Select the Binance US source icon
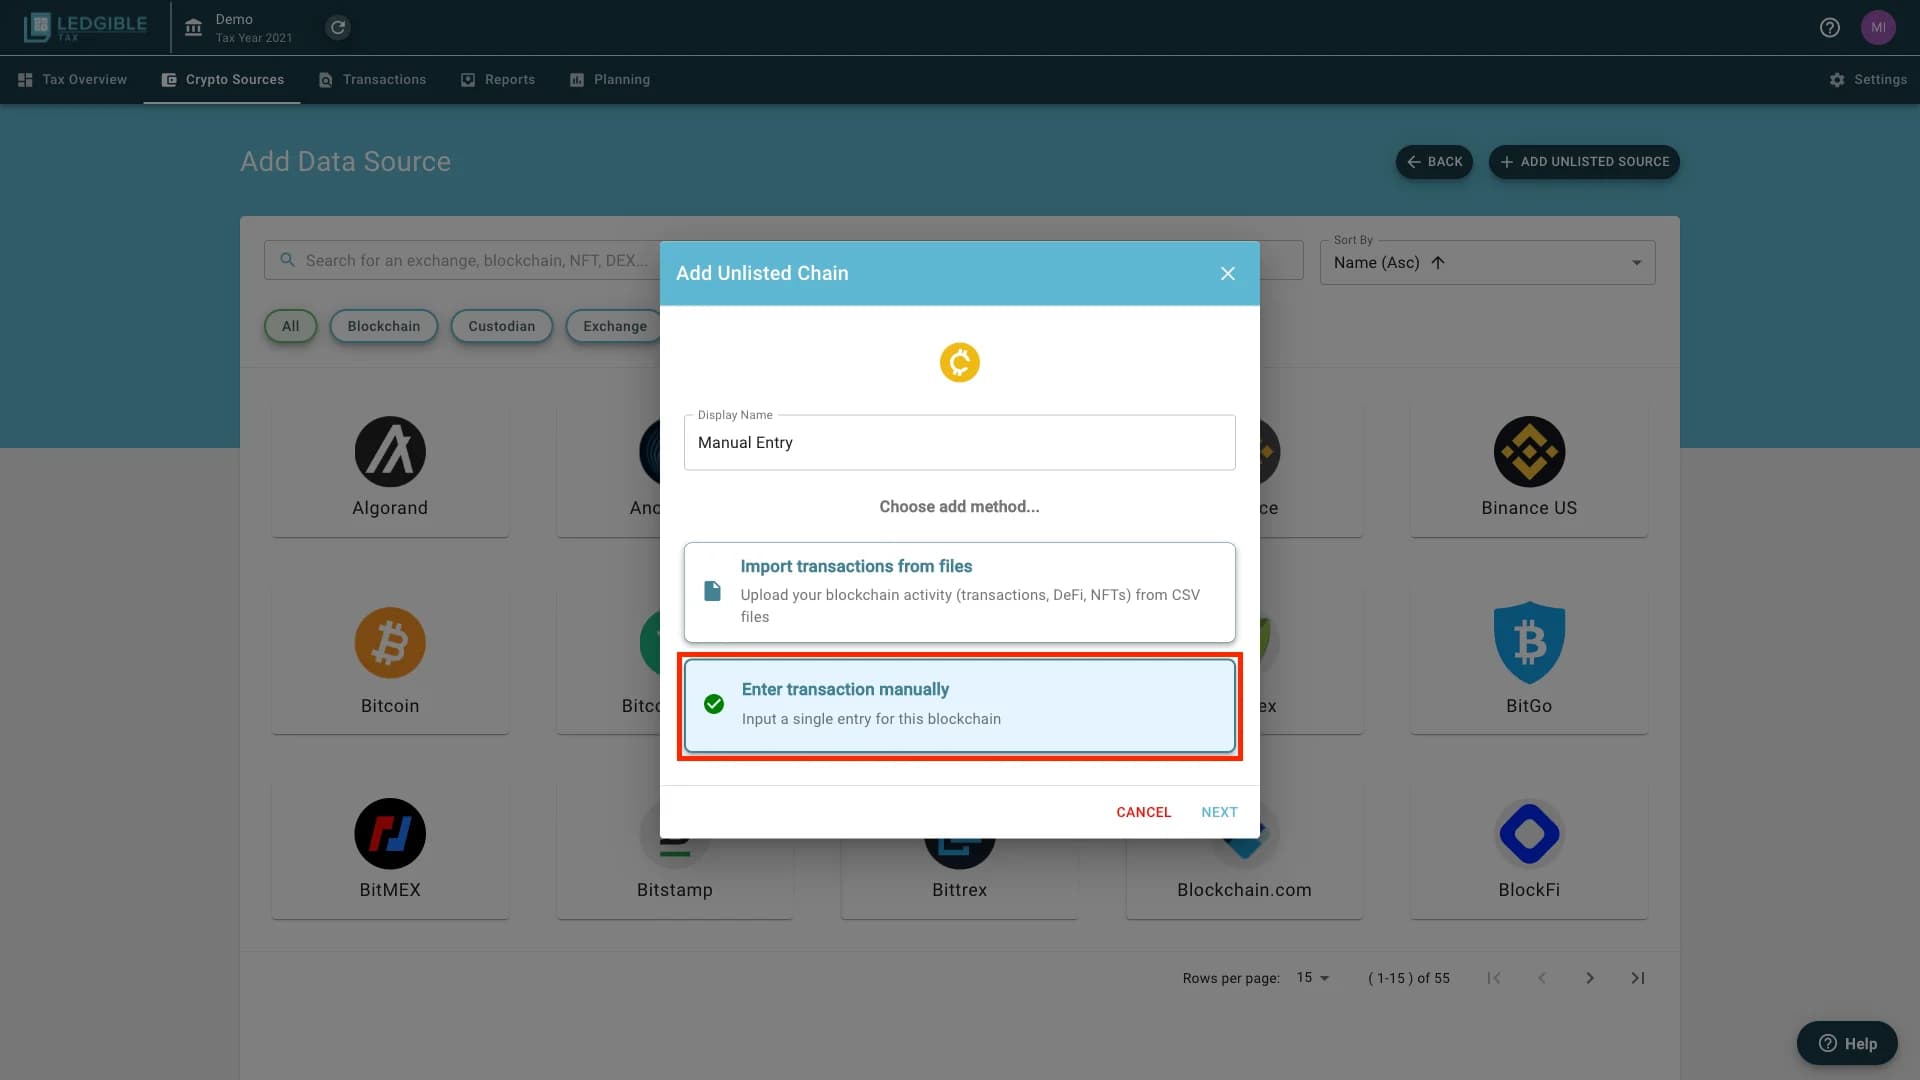The width and height of the screenshot is (1920, 1080). (1529, 452)
